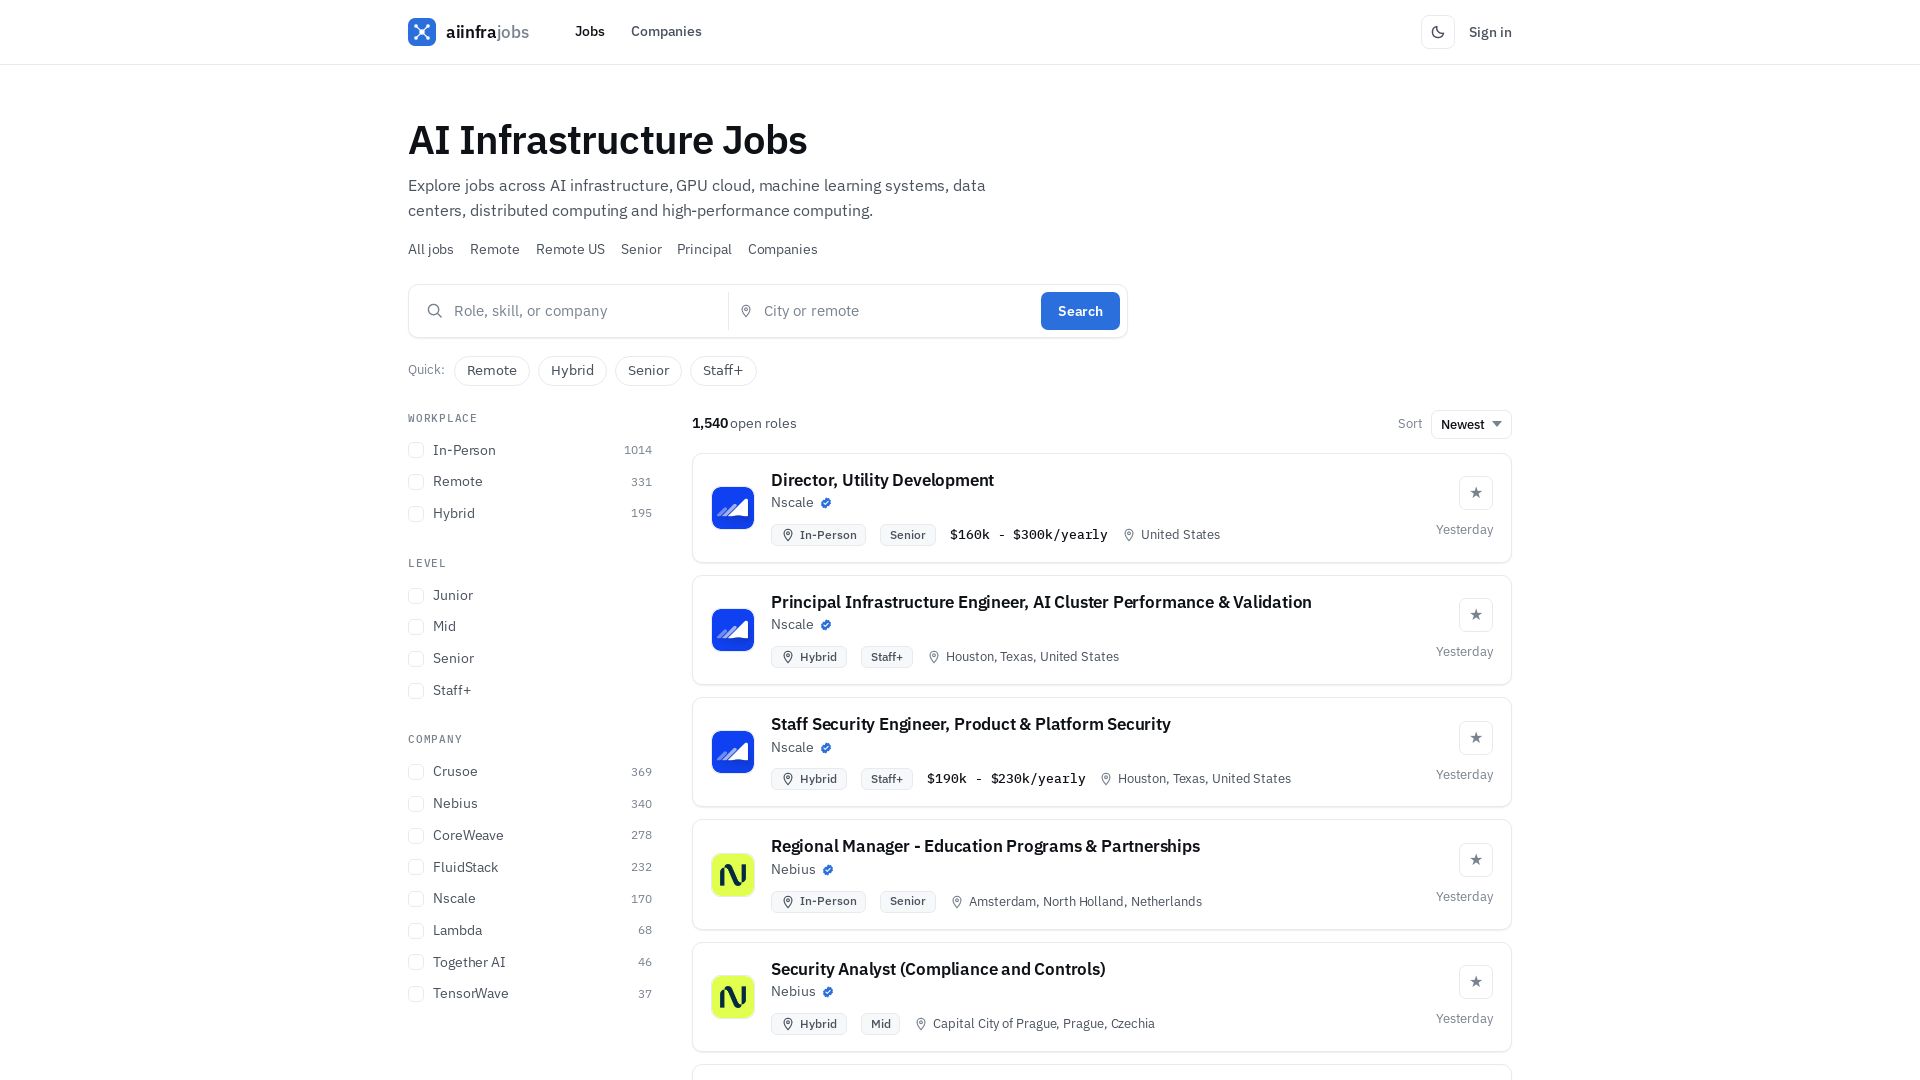
Task: Open the Jobs nav item
Action: [590, 32]
